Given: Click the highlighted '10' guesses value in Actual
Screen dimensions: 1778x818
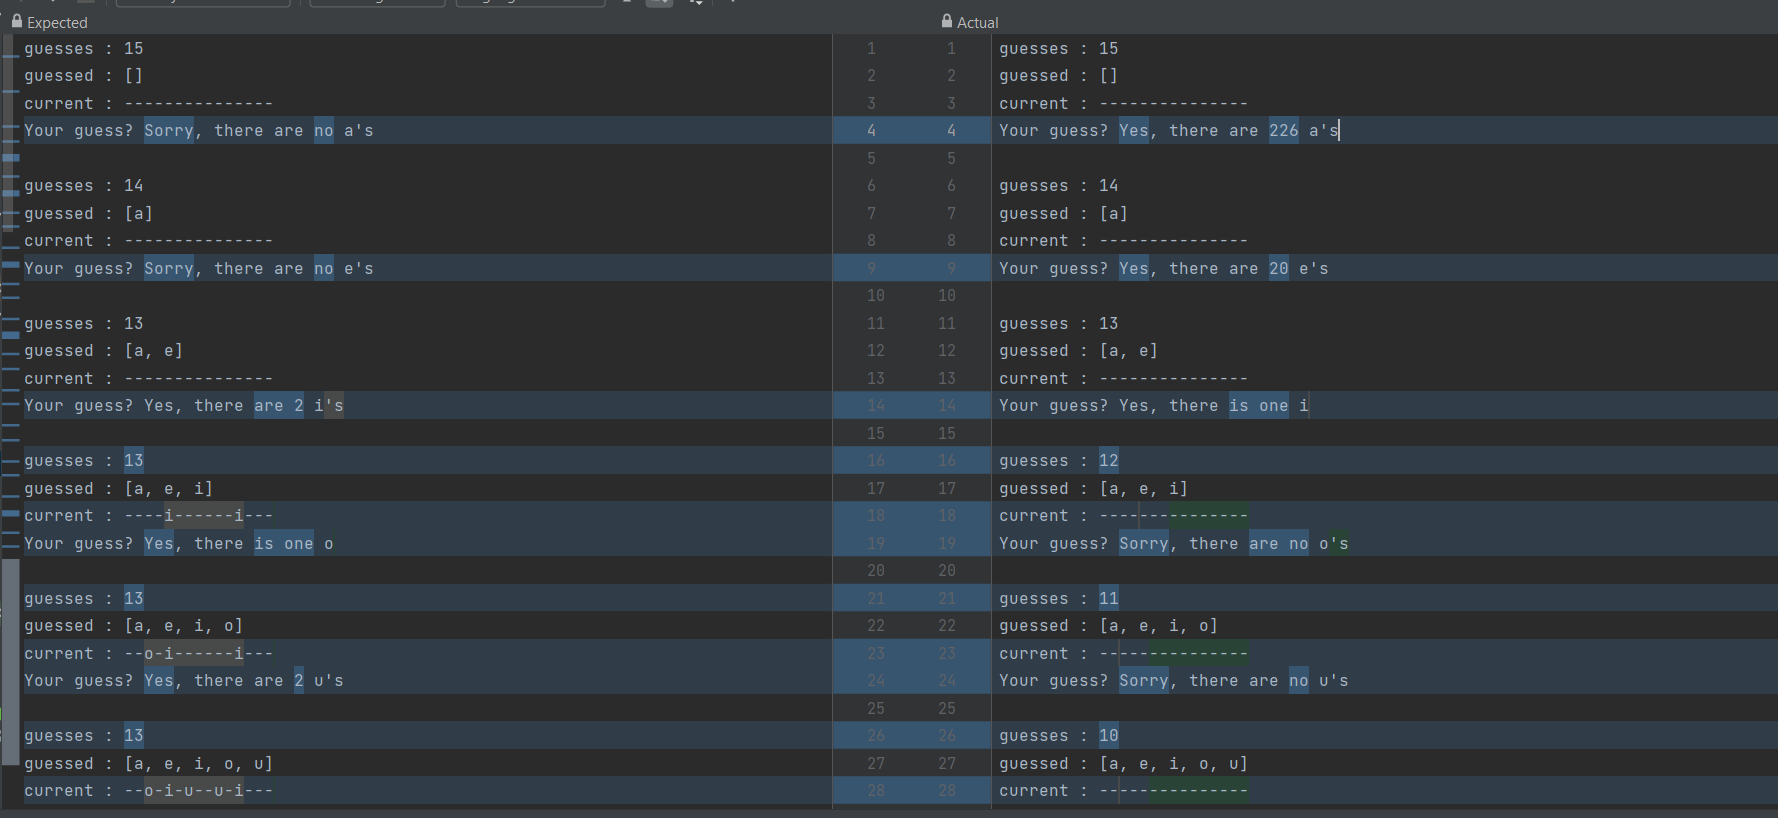Looking at the screenshot, I should click(1108, 735).
